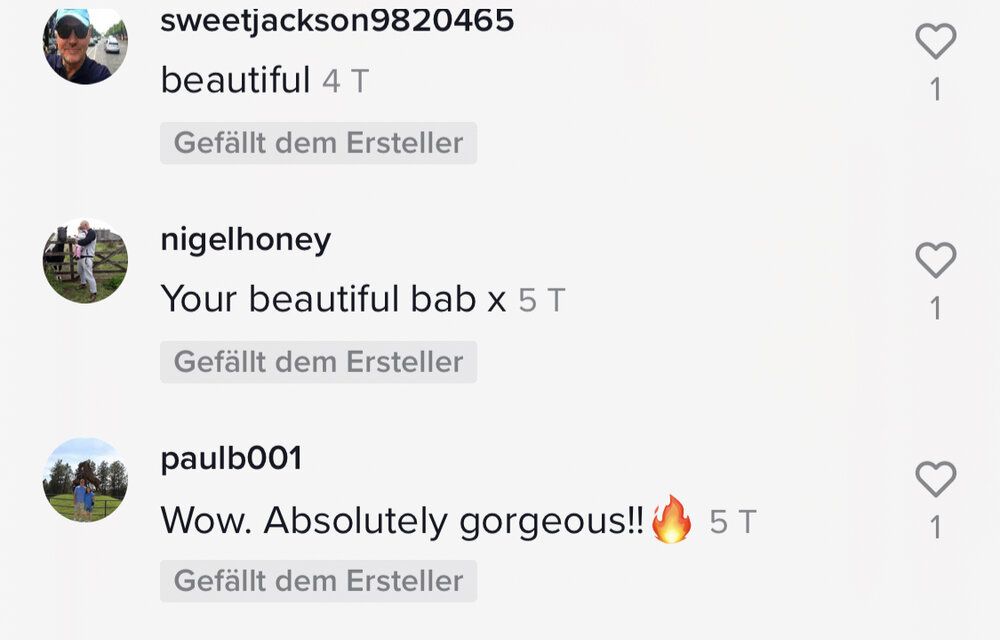This screenshot has width=1000, height=640.
Task: View paulb001's profile avatar
Action: pos(85,480)
